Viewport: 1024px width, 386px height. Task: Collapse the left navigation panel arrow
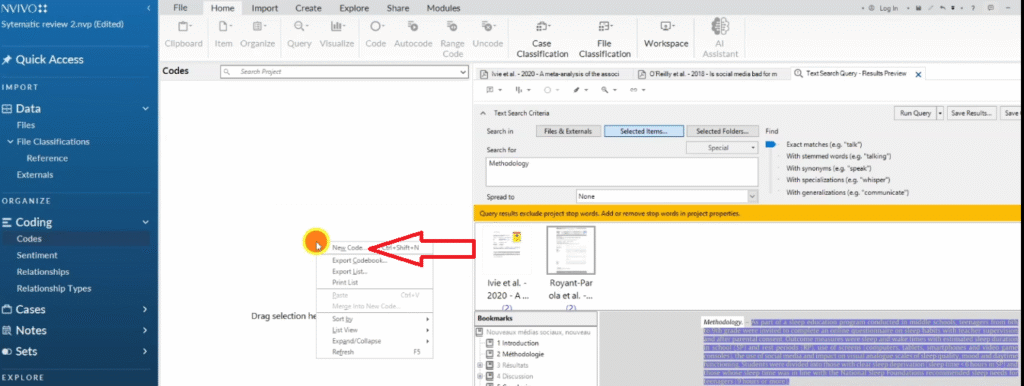click(148, 8)
